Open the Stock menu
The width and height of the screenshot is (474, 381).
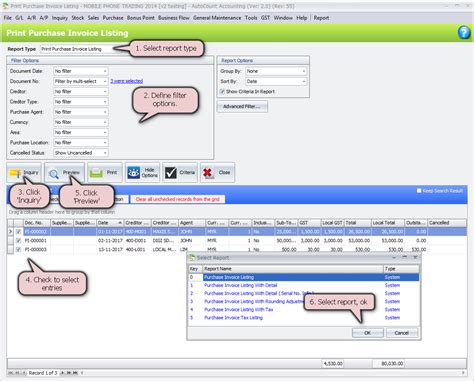point(78,18)
